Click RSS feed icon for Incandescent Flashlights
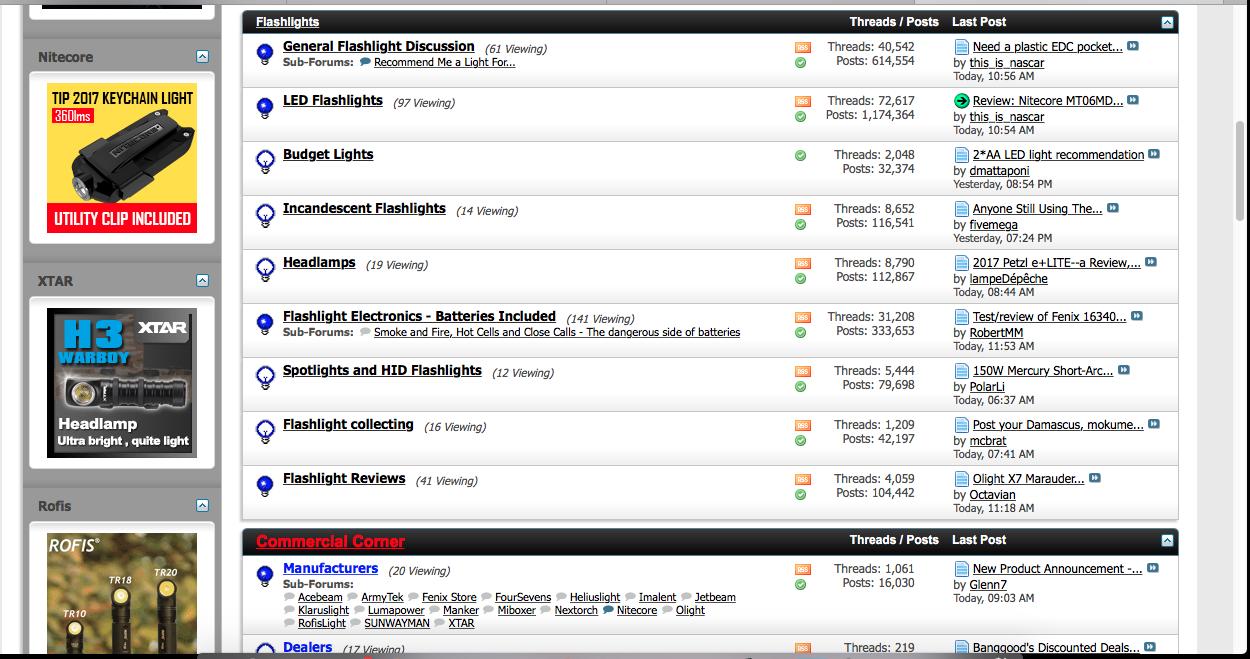Image resolution: width=1250 pixels, height=659 pixels. coord(802,209)
